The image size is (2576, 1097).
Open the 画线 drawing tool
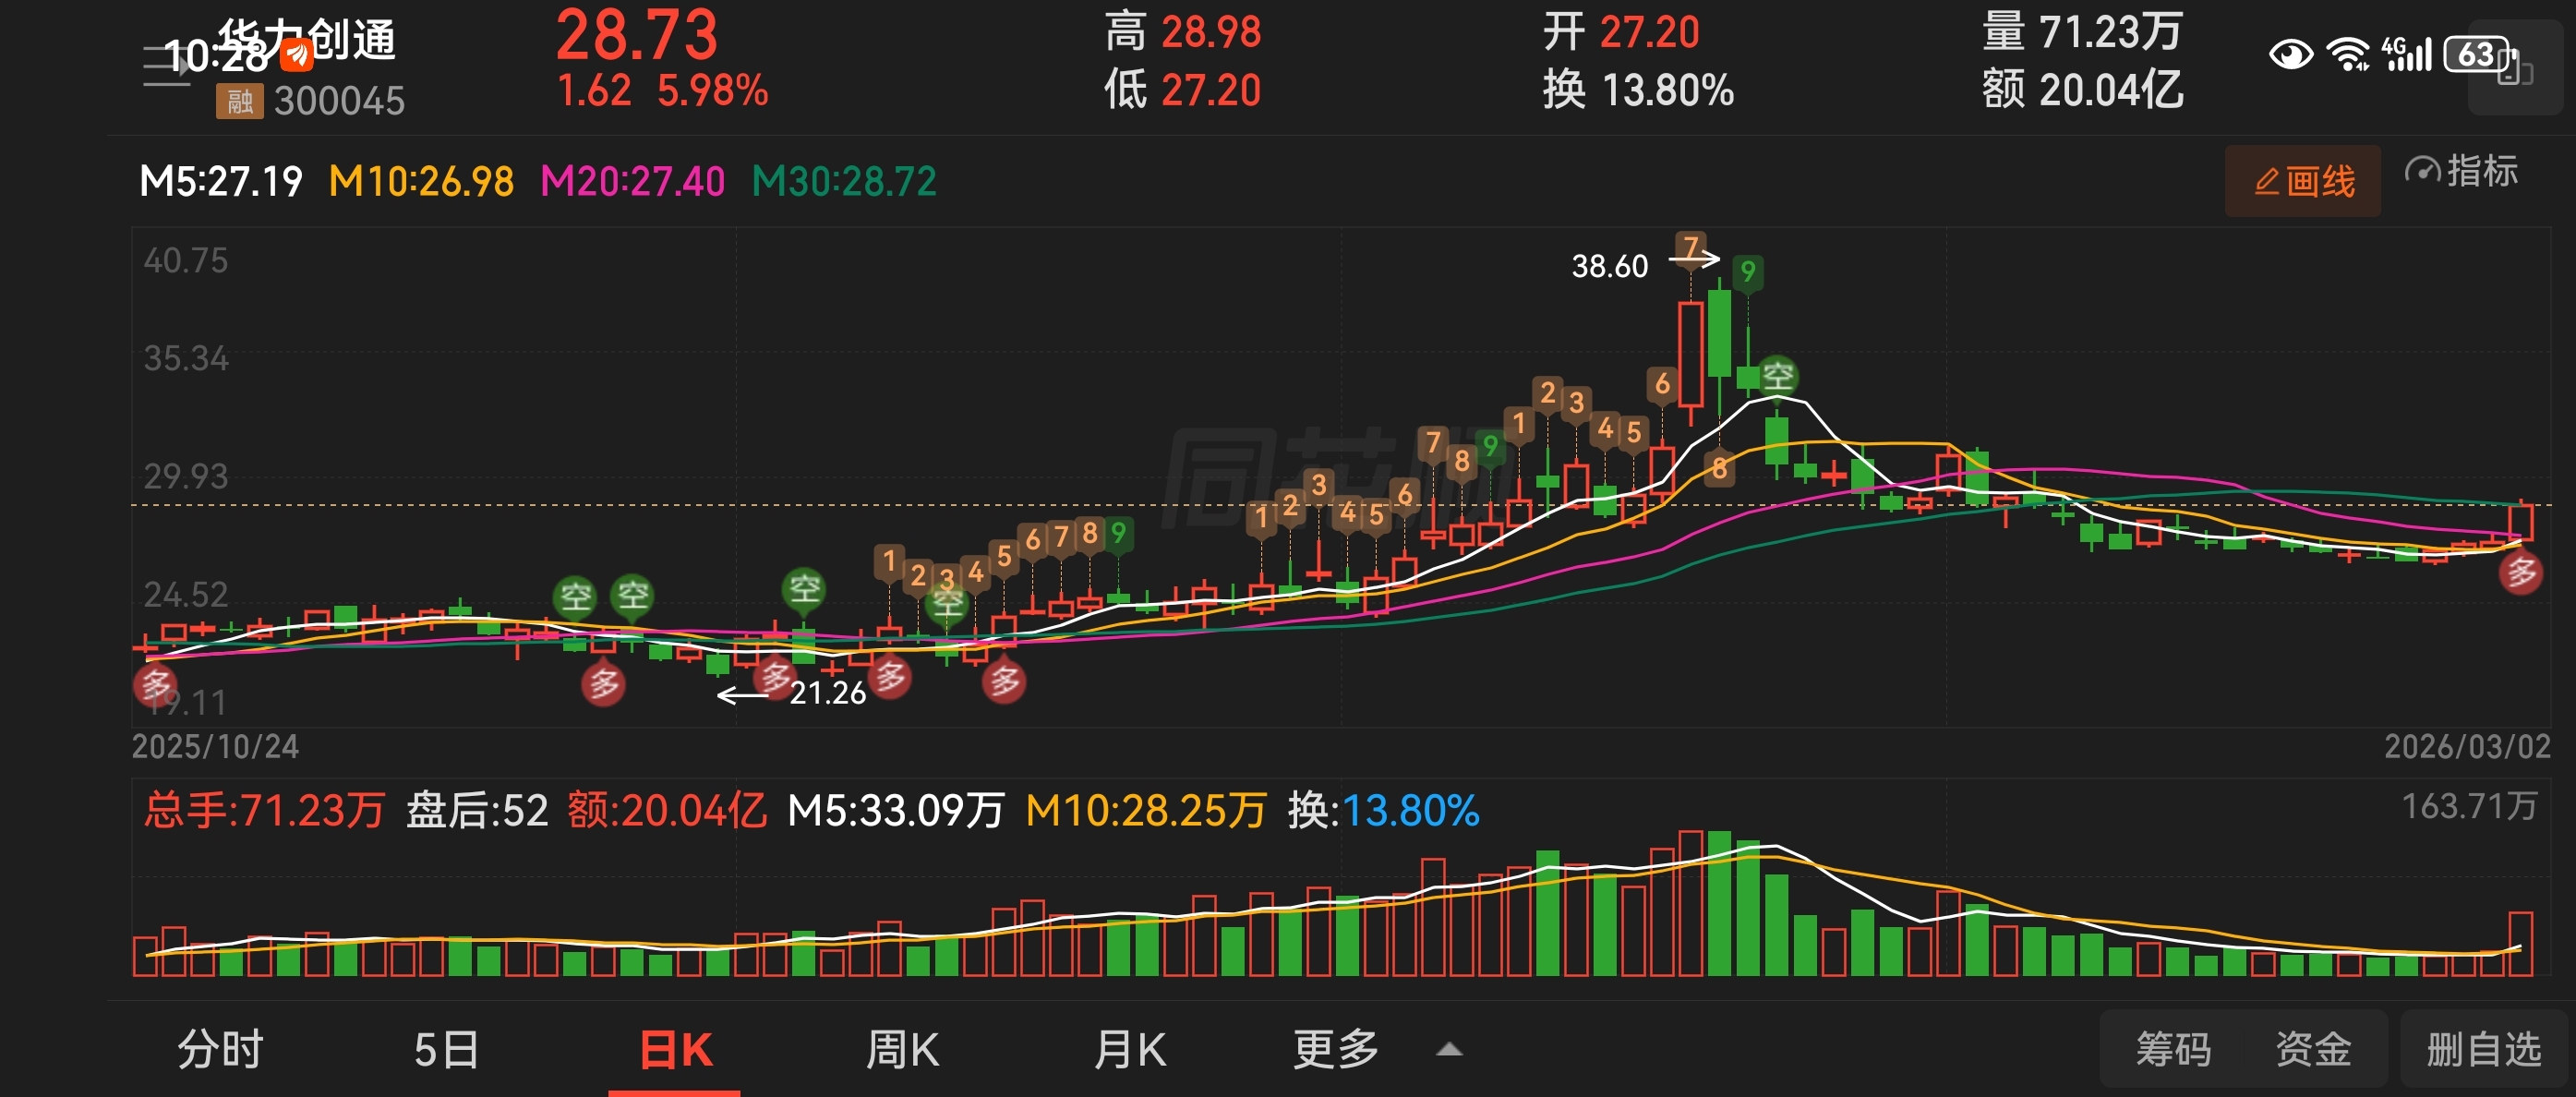[2303, 181]
